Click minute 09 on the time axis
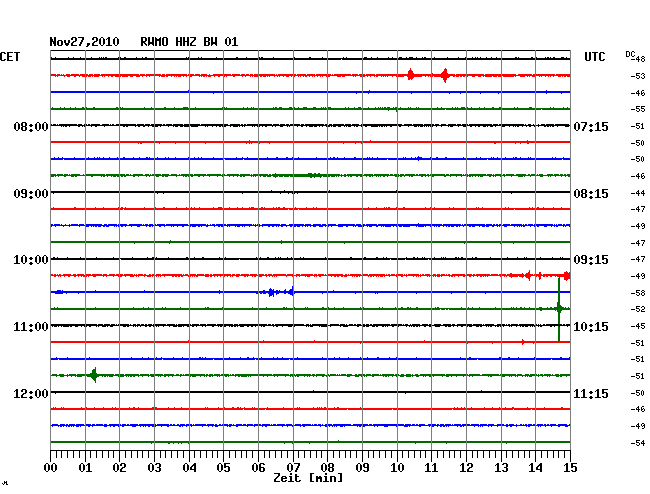650x494 pixels. tap(362, 467)
